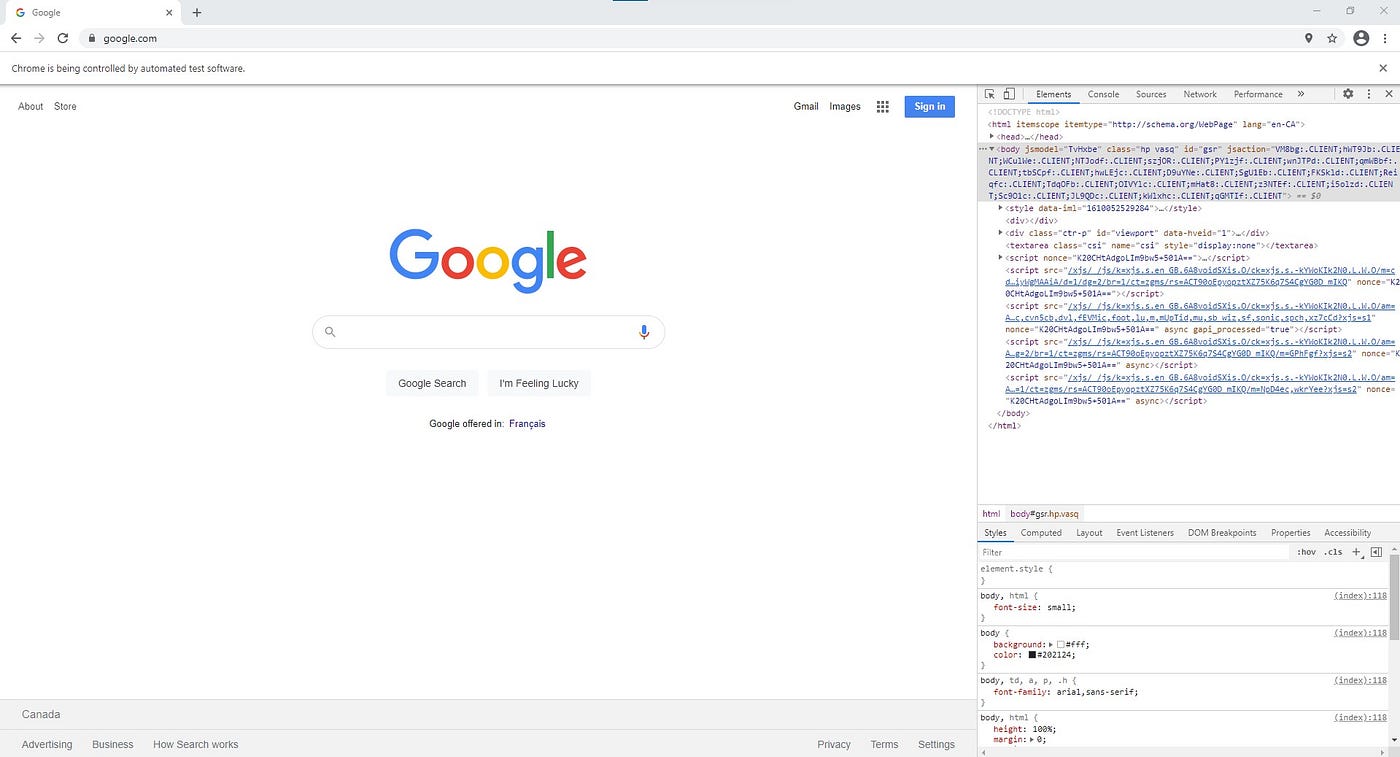Viewport: 1400px width, 757px height.
Task: Click the Styles Filter input field
Action: pos(1133,552)
